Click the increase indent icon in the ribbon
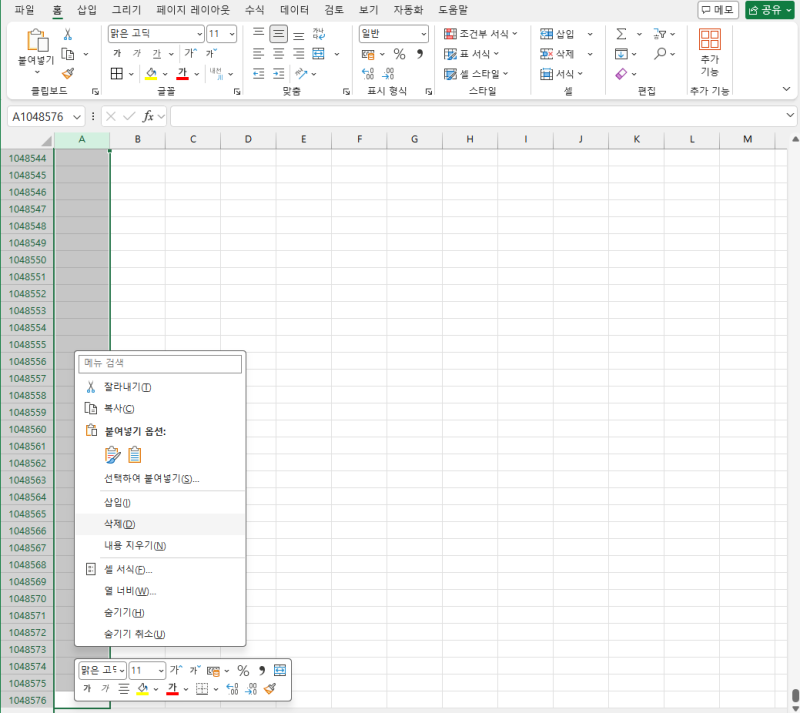Image resolution: width=800 pixels, height=713 pixels. point(279,74)
